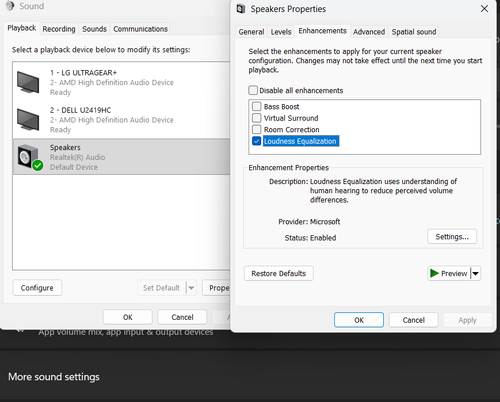Select the 2 - DELL U2419HC device name

click(x=80, y=110)
